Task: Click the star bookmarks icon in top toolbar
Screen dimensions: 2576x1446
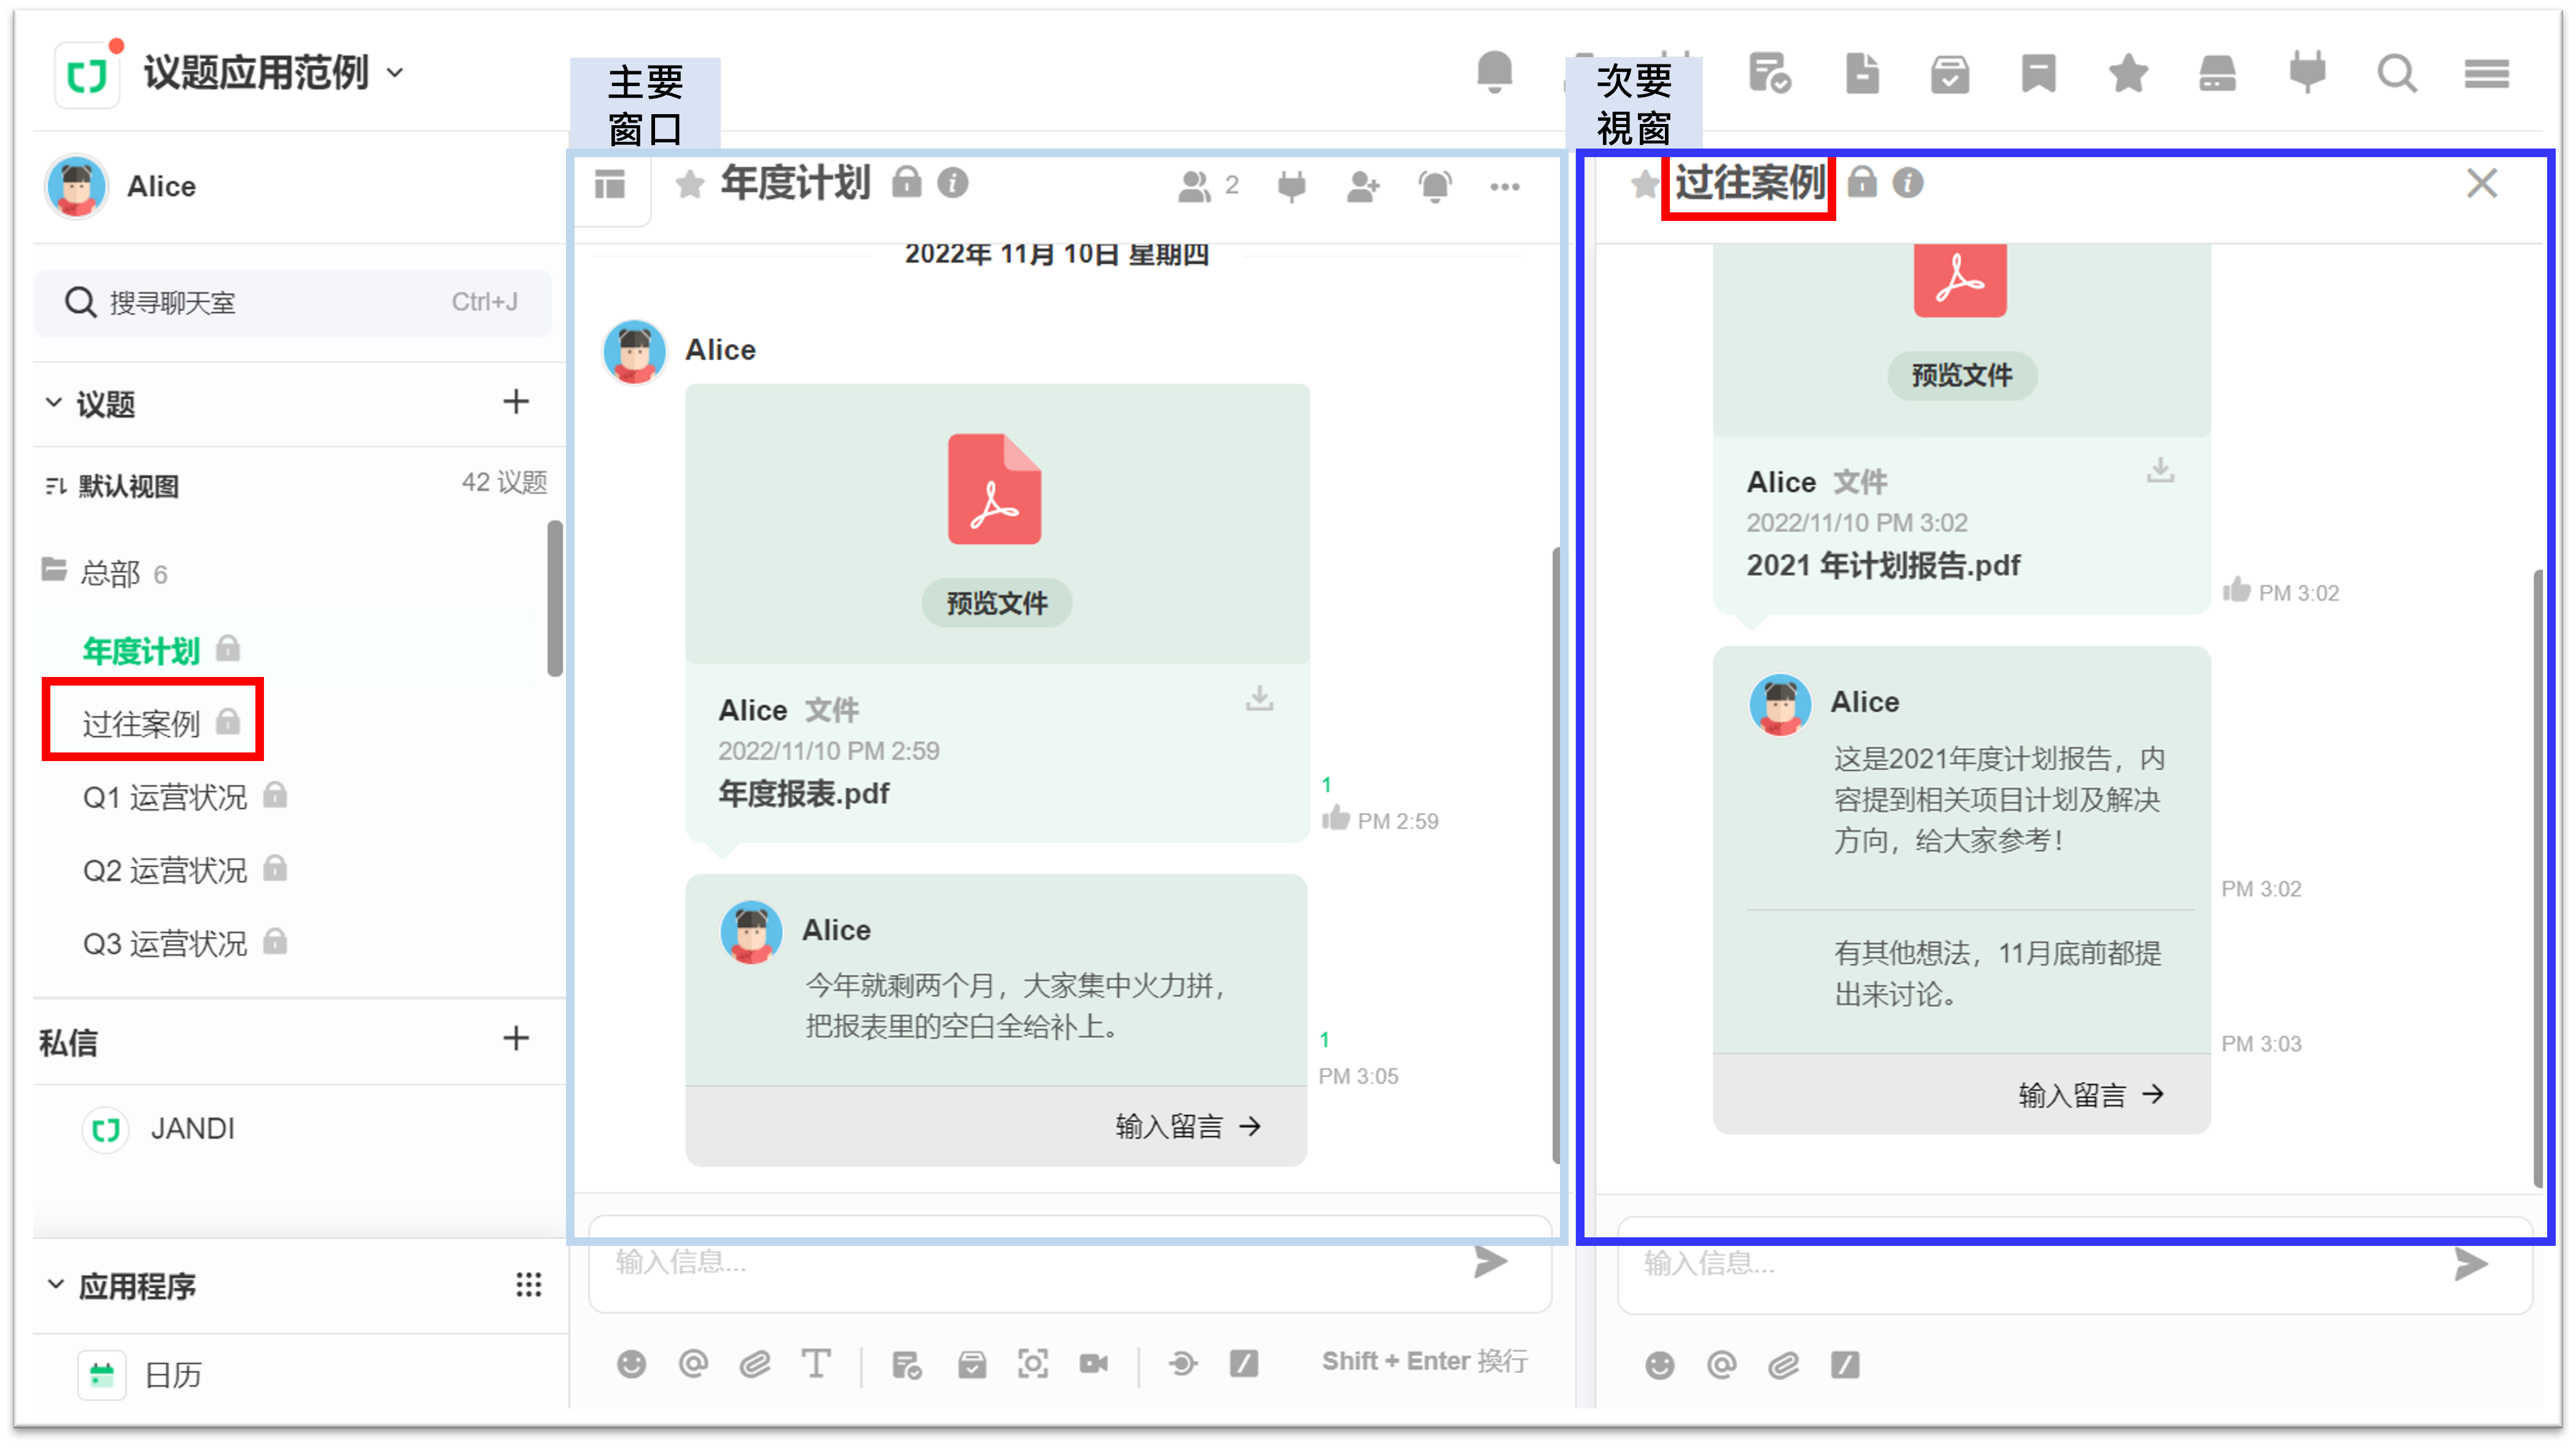Action: [2128, 74]
